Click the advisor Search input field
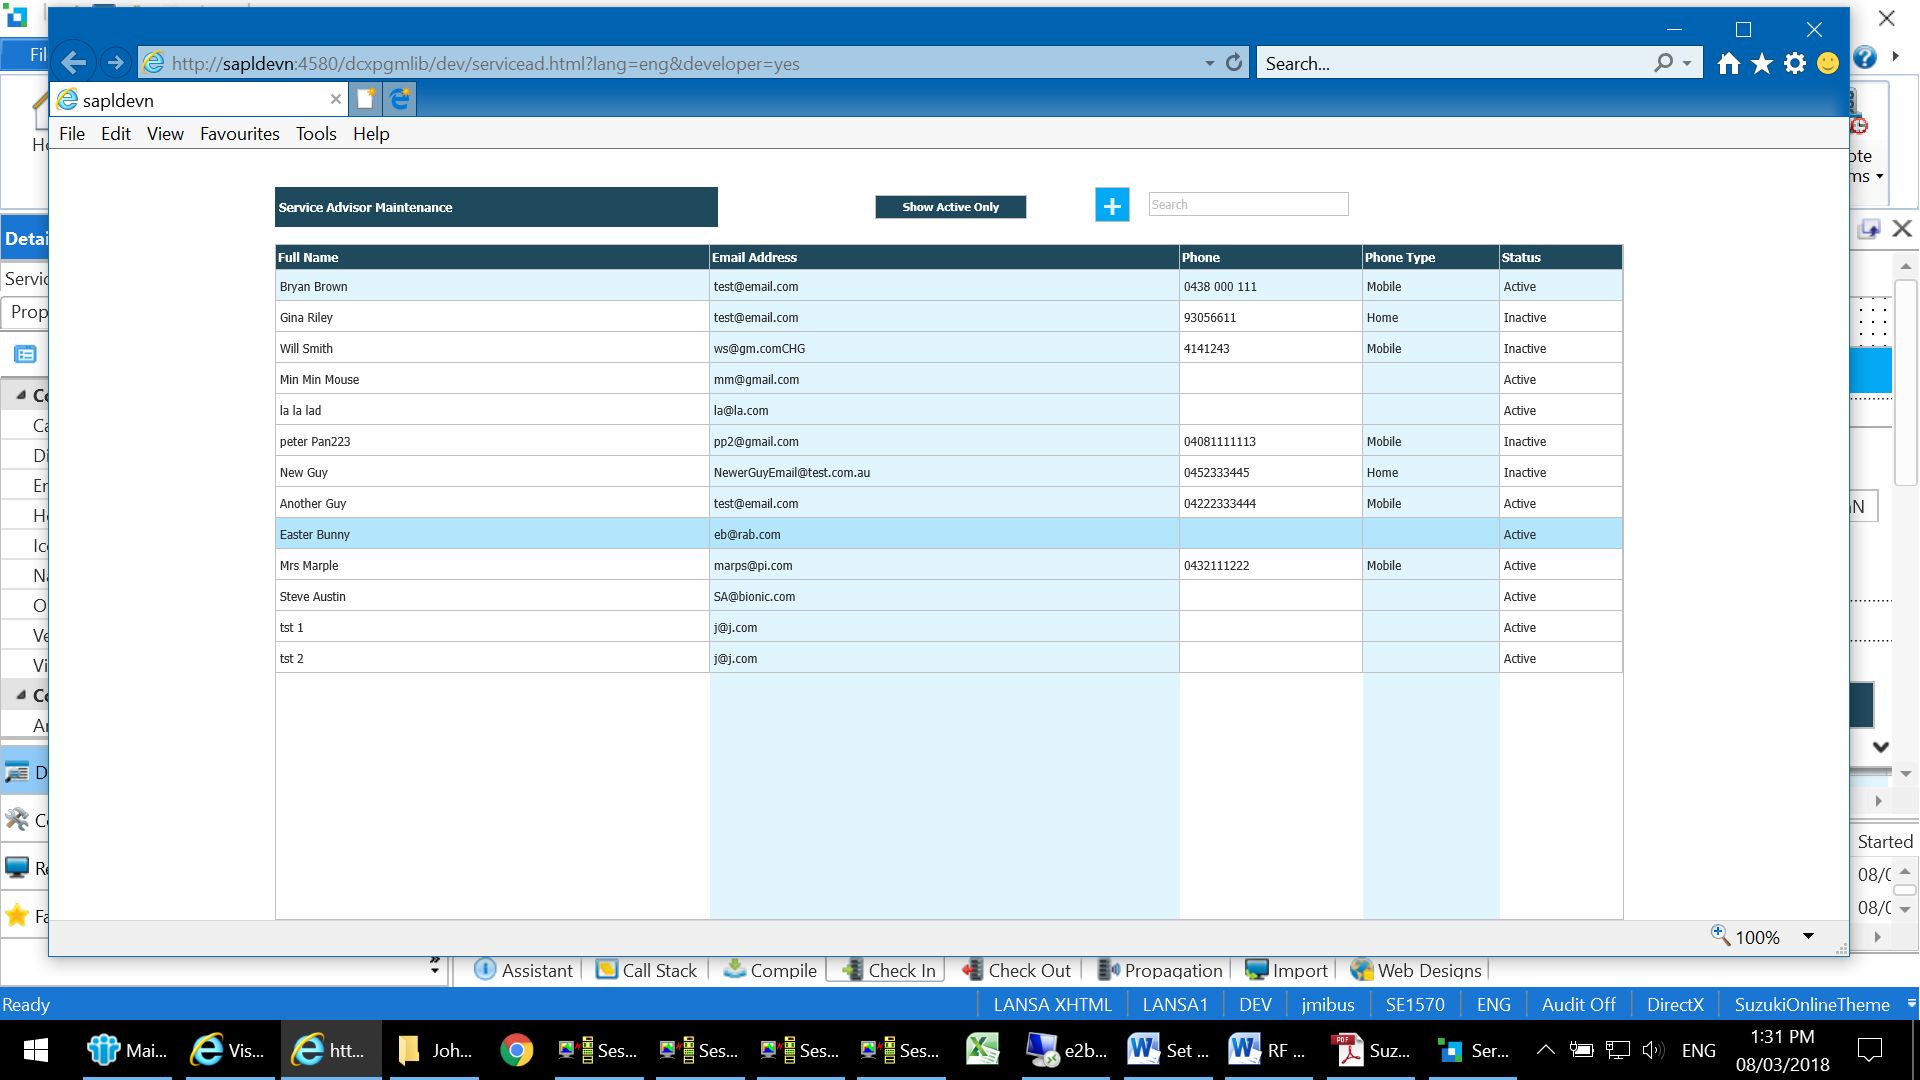 pos(1247,205)
